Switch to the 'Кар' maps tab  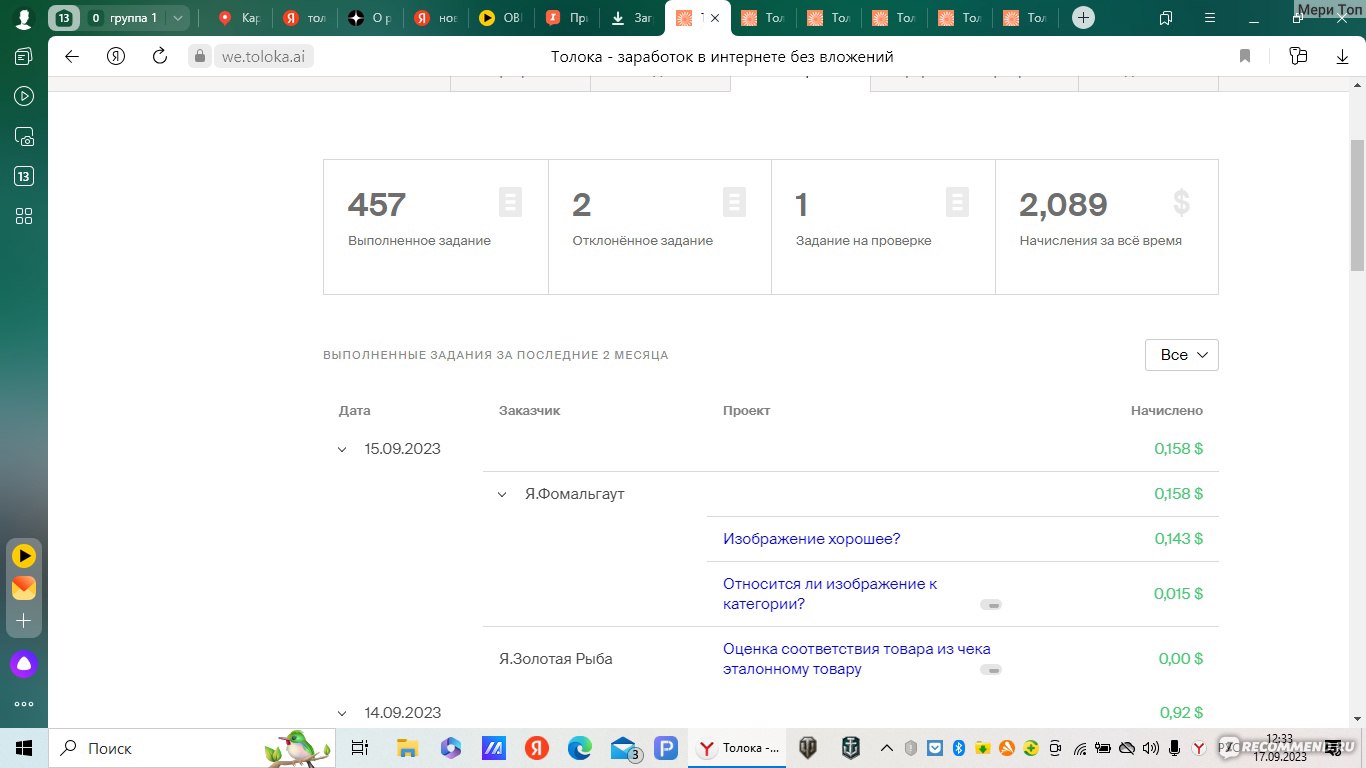240,18
